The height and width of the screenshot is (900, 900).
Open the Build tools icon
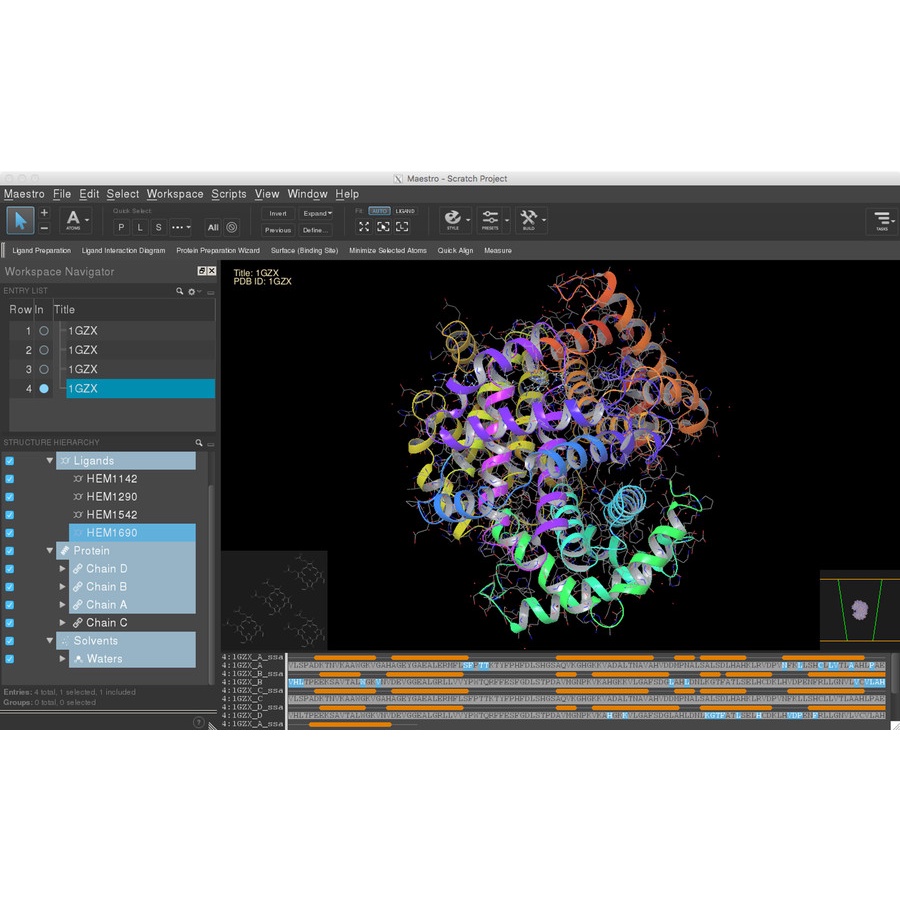point(529,219)
